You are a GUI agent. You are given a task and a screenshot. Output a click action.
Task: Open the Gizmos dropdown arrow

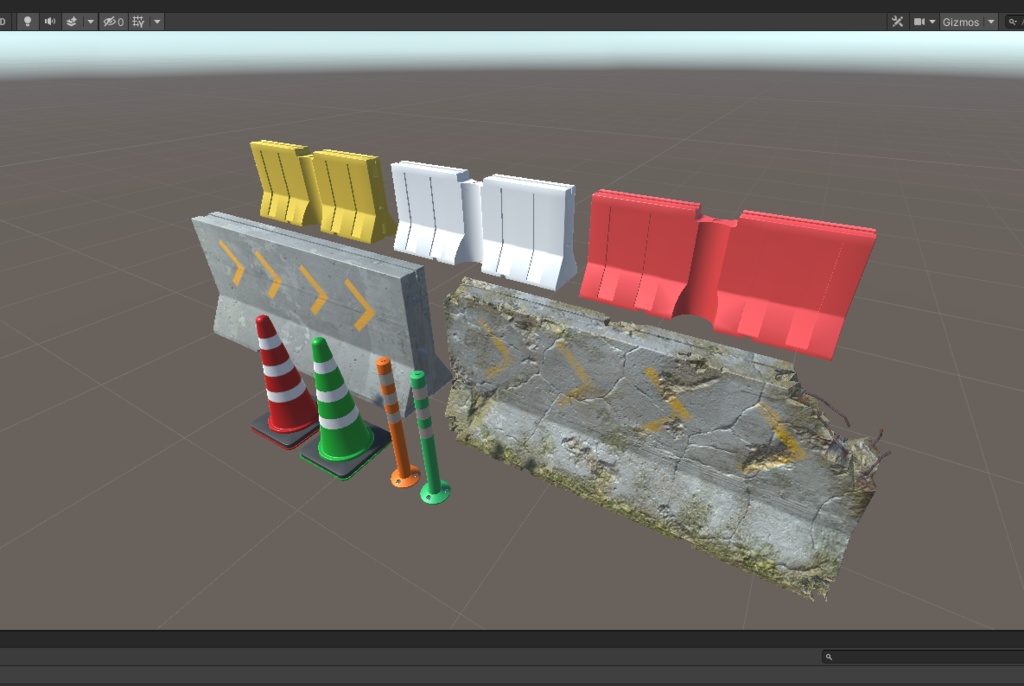990,21
